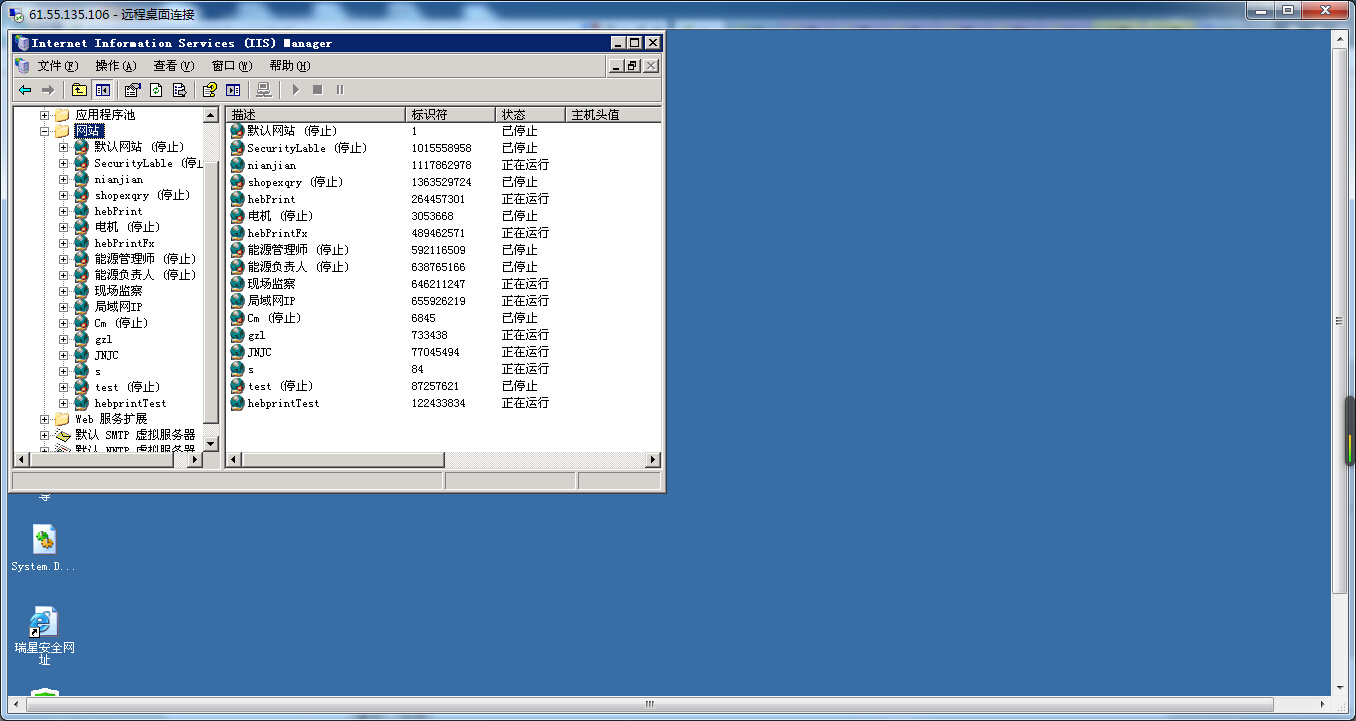
Task: Open the 窗口(W) menu
Action: (x=232, y=66)
